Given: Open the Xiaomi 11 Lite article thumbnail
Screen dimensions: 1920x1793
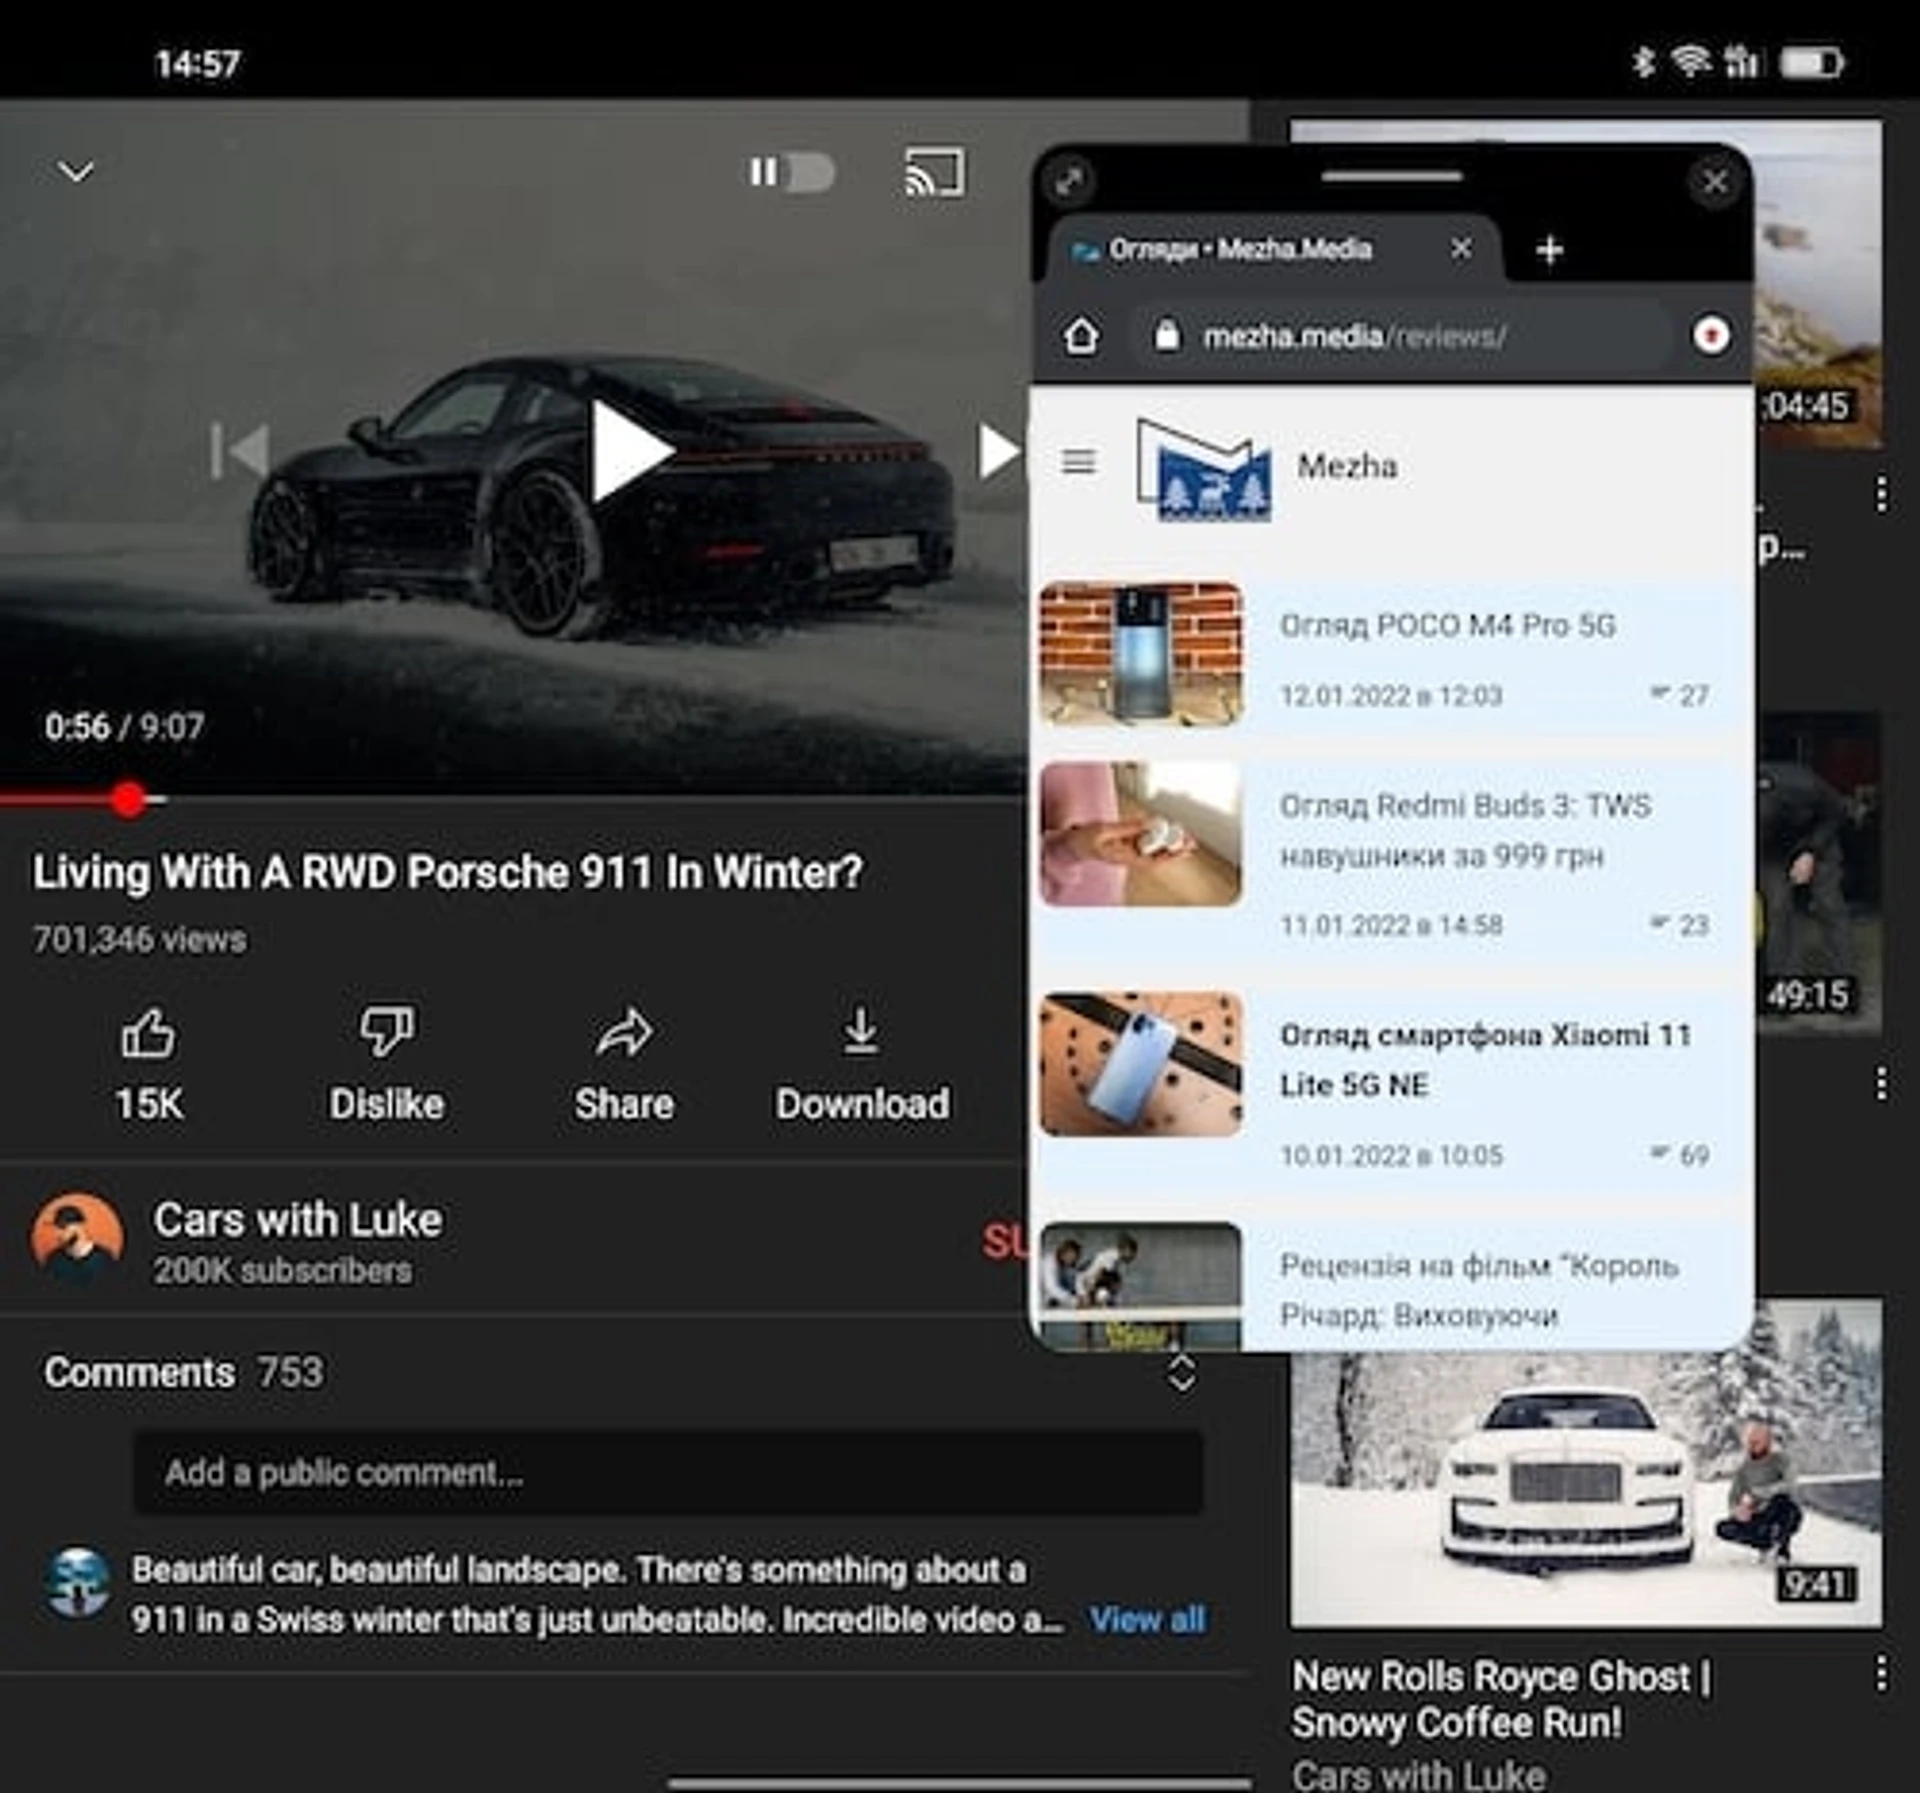Looking at the screenshot, I should (x=1141, y=1064).
